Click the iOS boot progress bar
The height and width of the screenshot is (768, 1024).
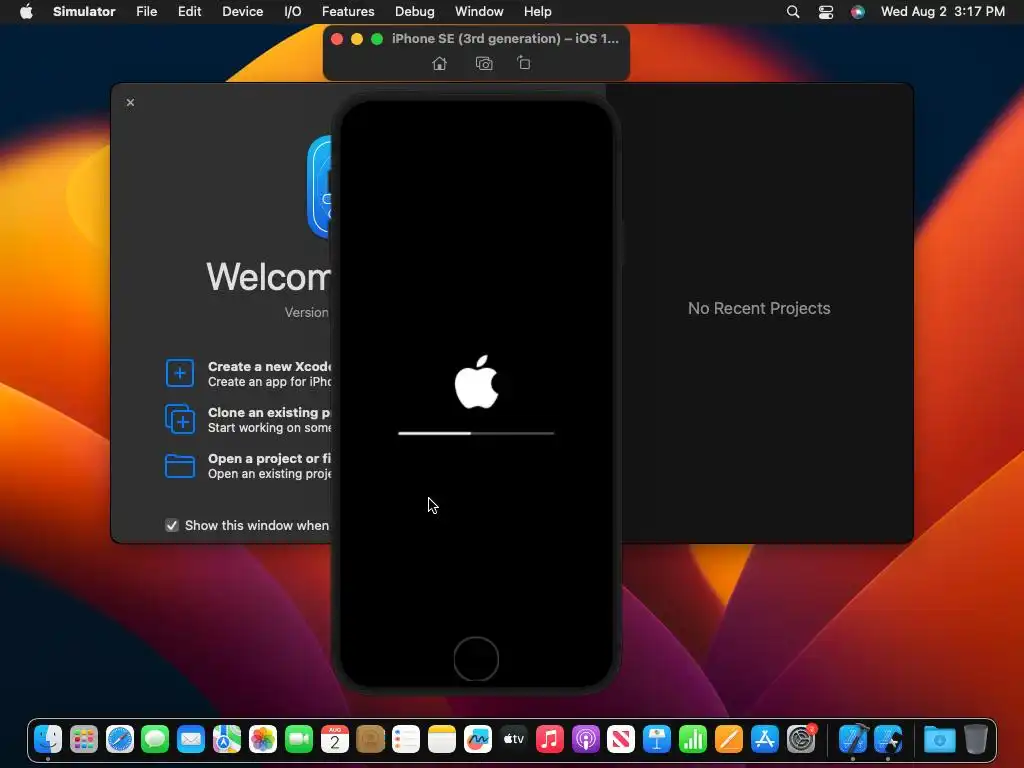click(x=476, y=433)
